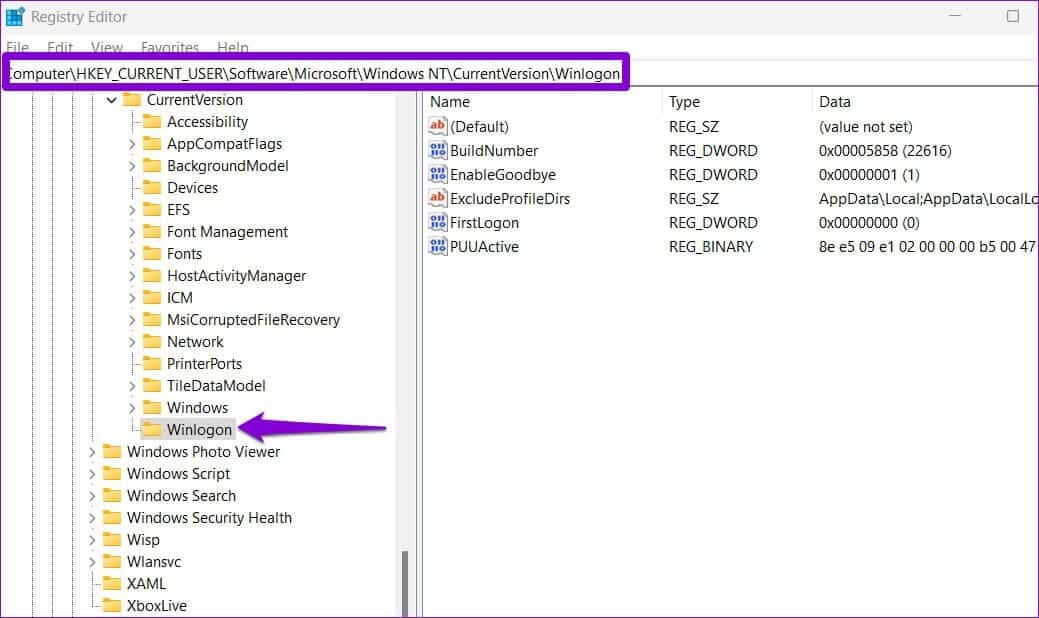Maximize the Registry Editor window

1012,16
